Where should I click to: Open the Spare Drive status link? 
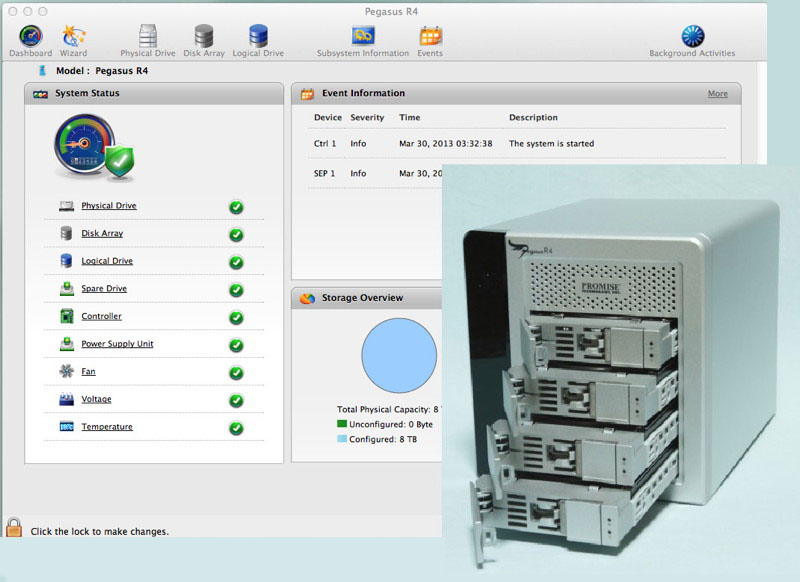pyautogui.click(x=104, y=288)
